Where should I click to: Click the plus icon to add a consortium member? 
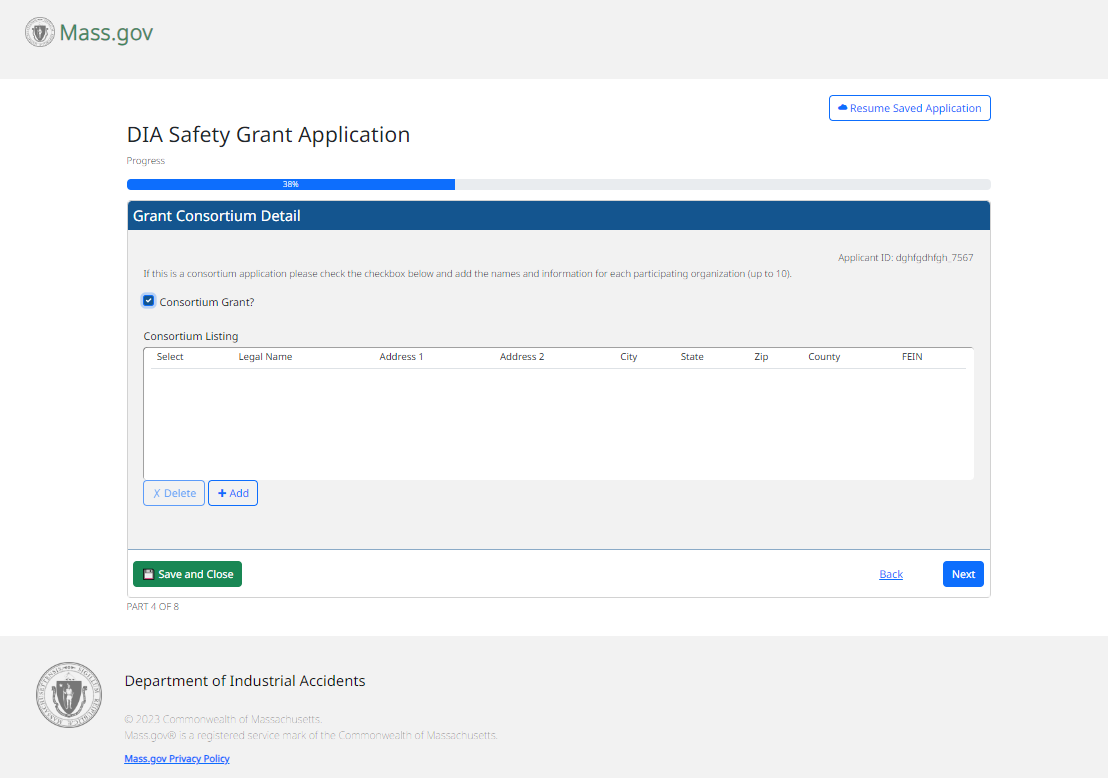coord(222,493)
